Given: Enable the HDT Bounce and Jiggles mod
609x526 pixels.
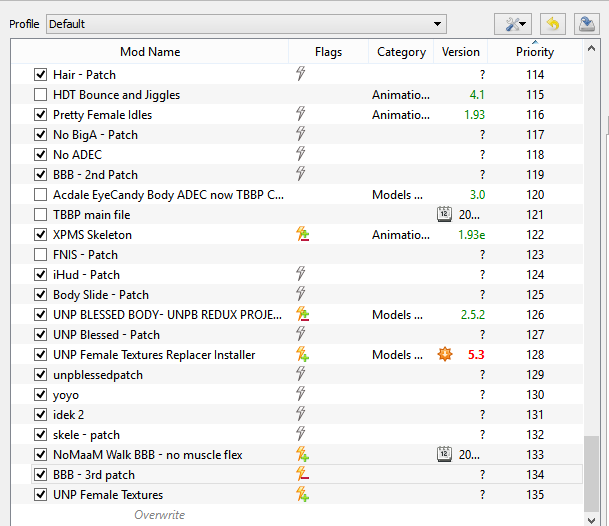Looking at the screenshot, I should (x=40, y=95).
